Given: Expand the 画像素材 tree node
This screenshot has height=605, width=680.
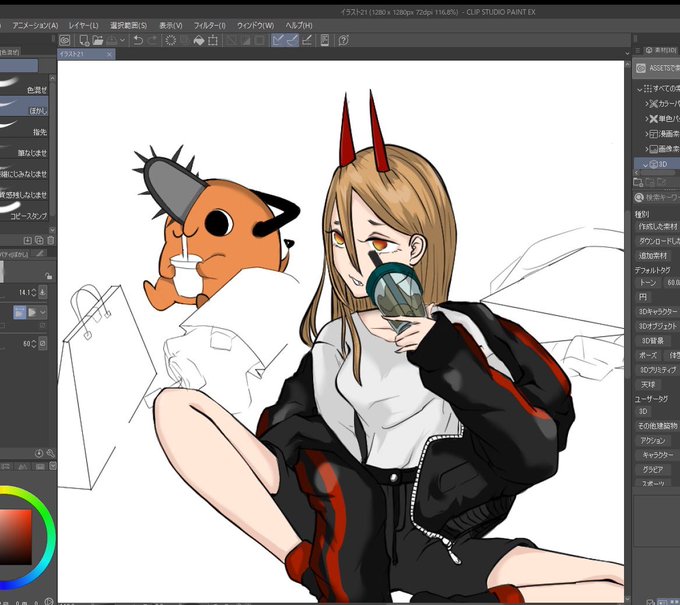Looking at the screenshot, I should (646, 149).
